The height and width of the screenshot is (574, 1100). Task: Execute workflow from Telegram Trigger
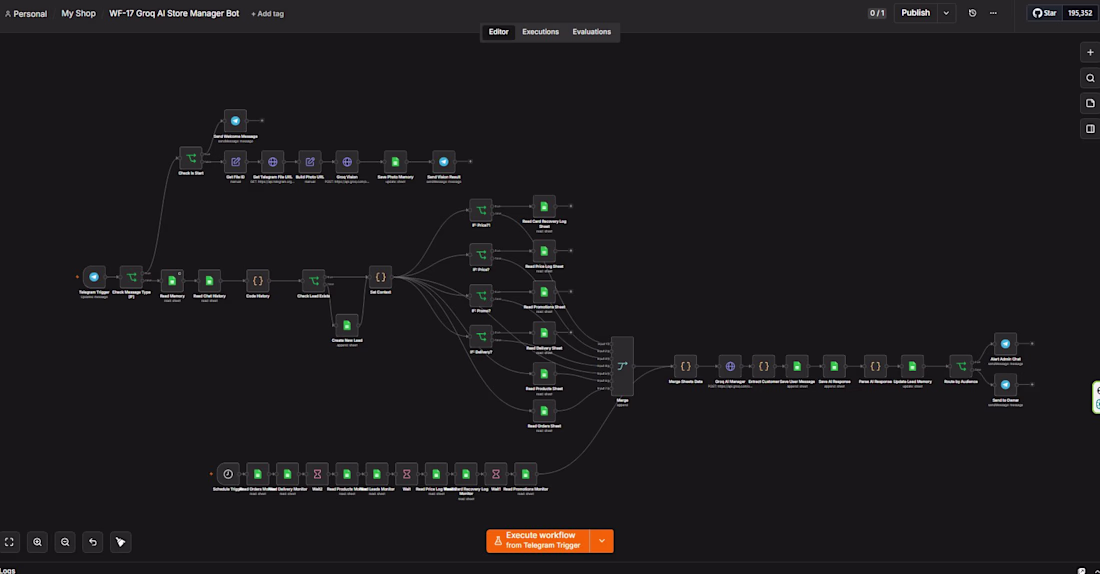pos(538,541)
